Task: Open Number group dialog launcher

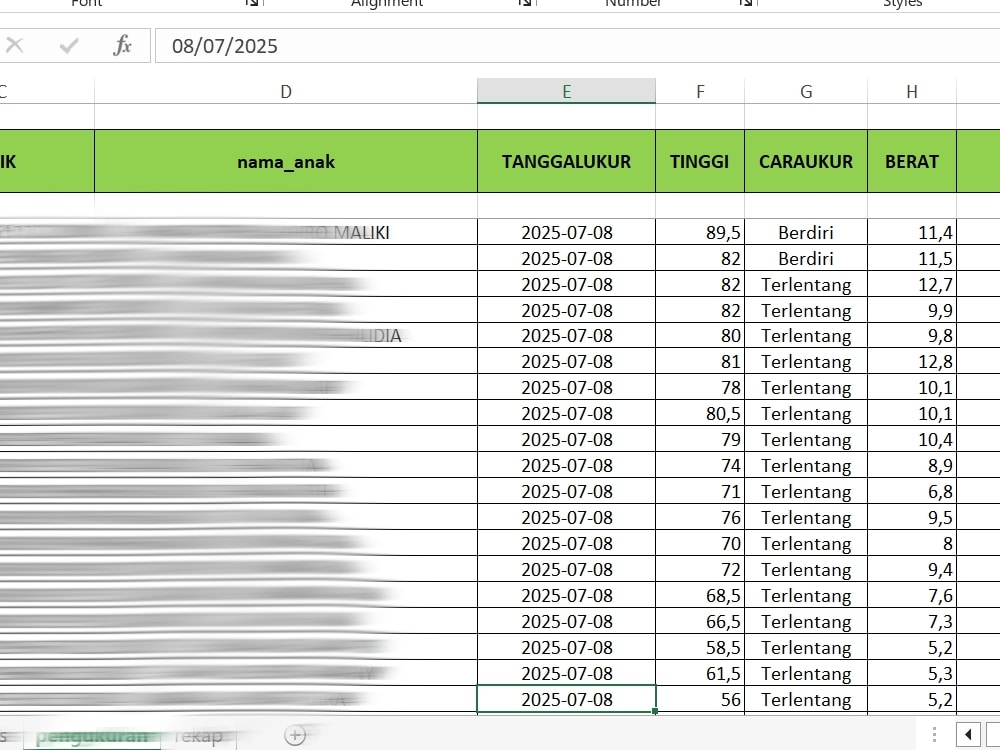Action: [x=746, y=3]
